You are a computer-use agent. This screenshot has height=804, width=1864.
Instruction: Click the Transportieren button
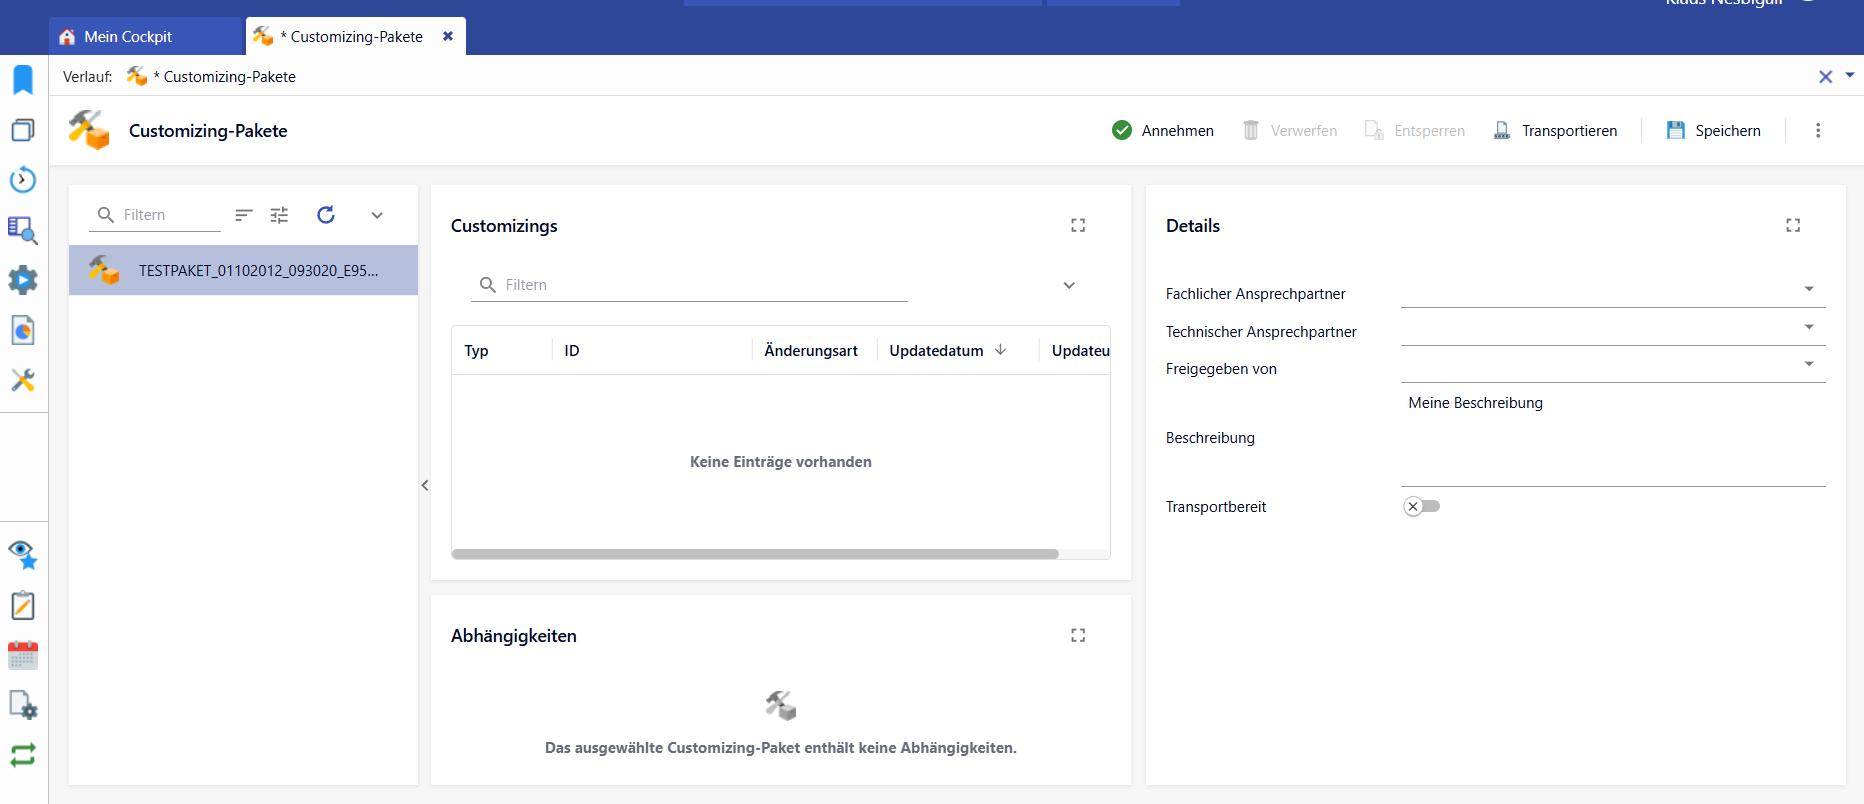tap(1555, 131)
